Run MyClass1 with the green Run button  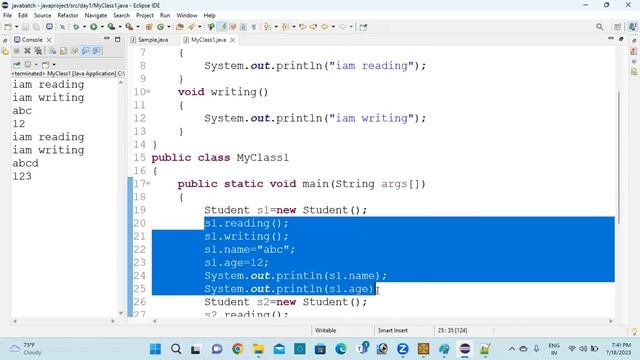click(x=93, y=27)
